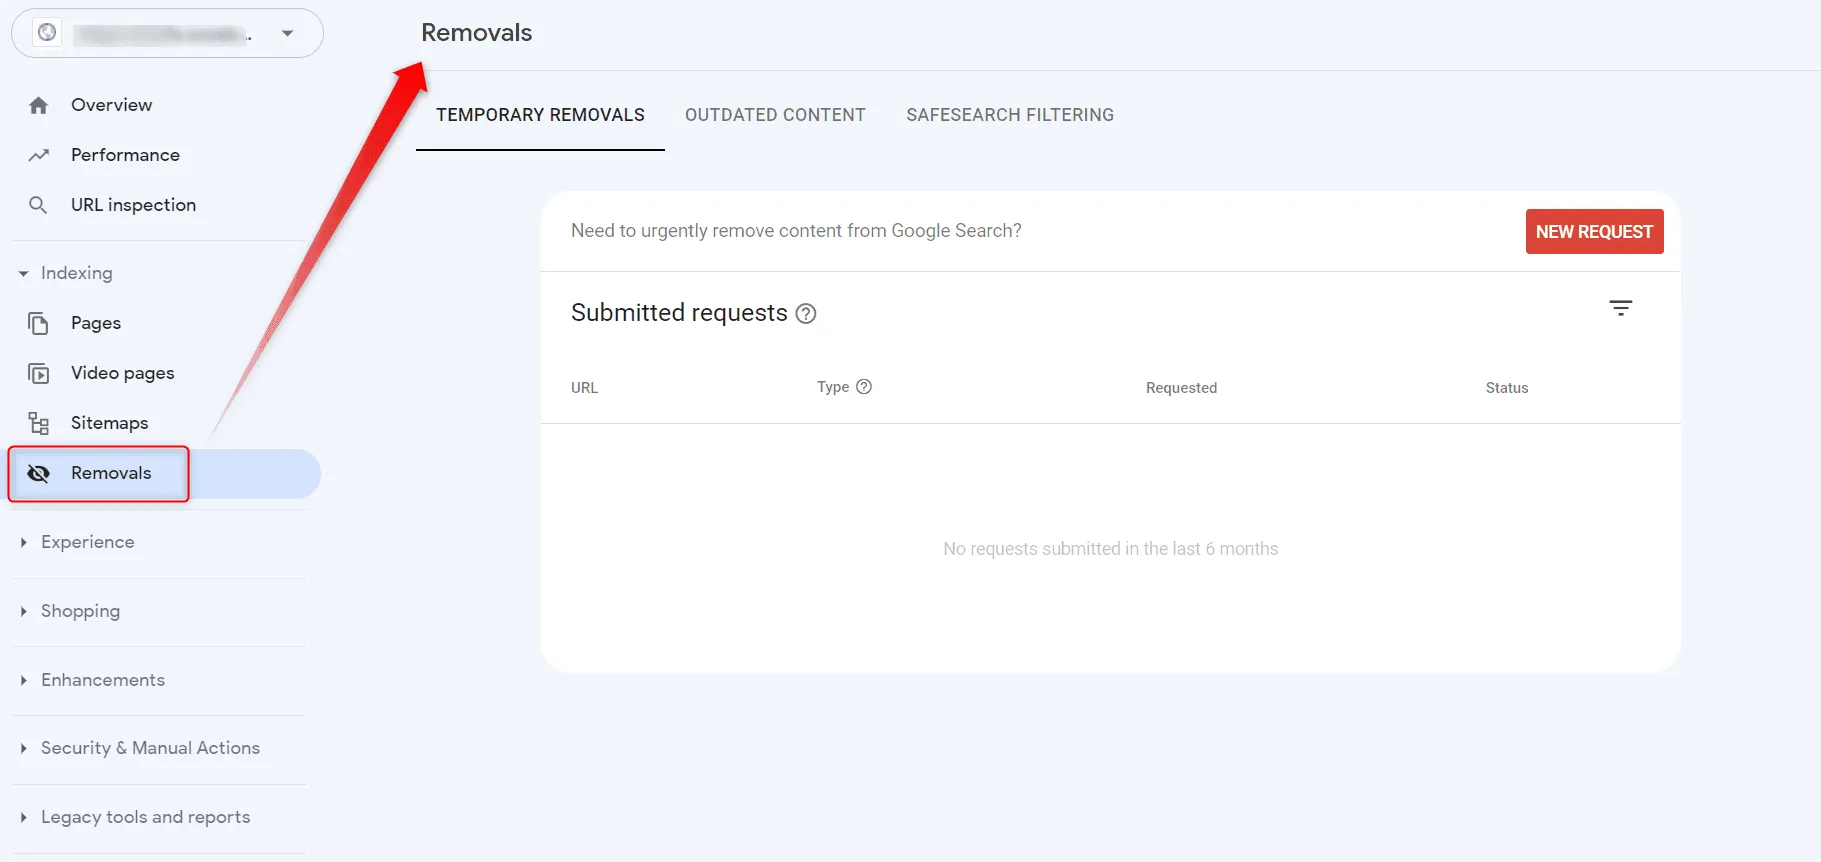Click the Status column header
The width and height of the screenshot is (1821, 862).
click(1507, 388)
